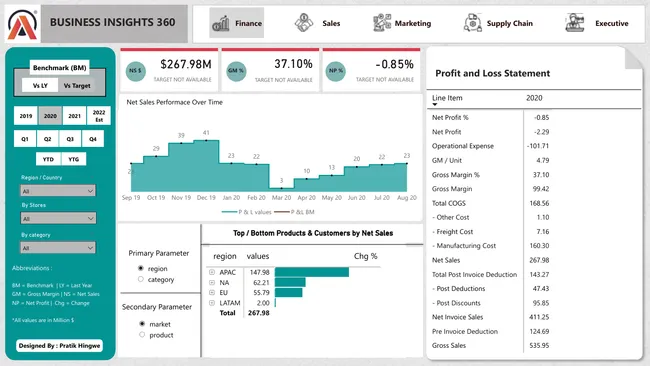Select region as primary parameter
The width and height of the screenshot is (650, 366).
[x=141, y=269]
